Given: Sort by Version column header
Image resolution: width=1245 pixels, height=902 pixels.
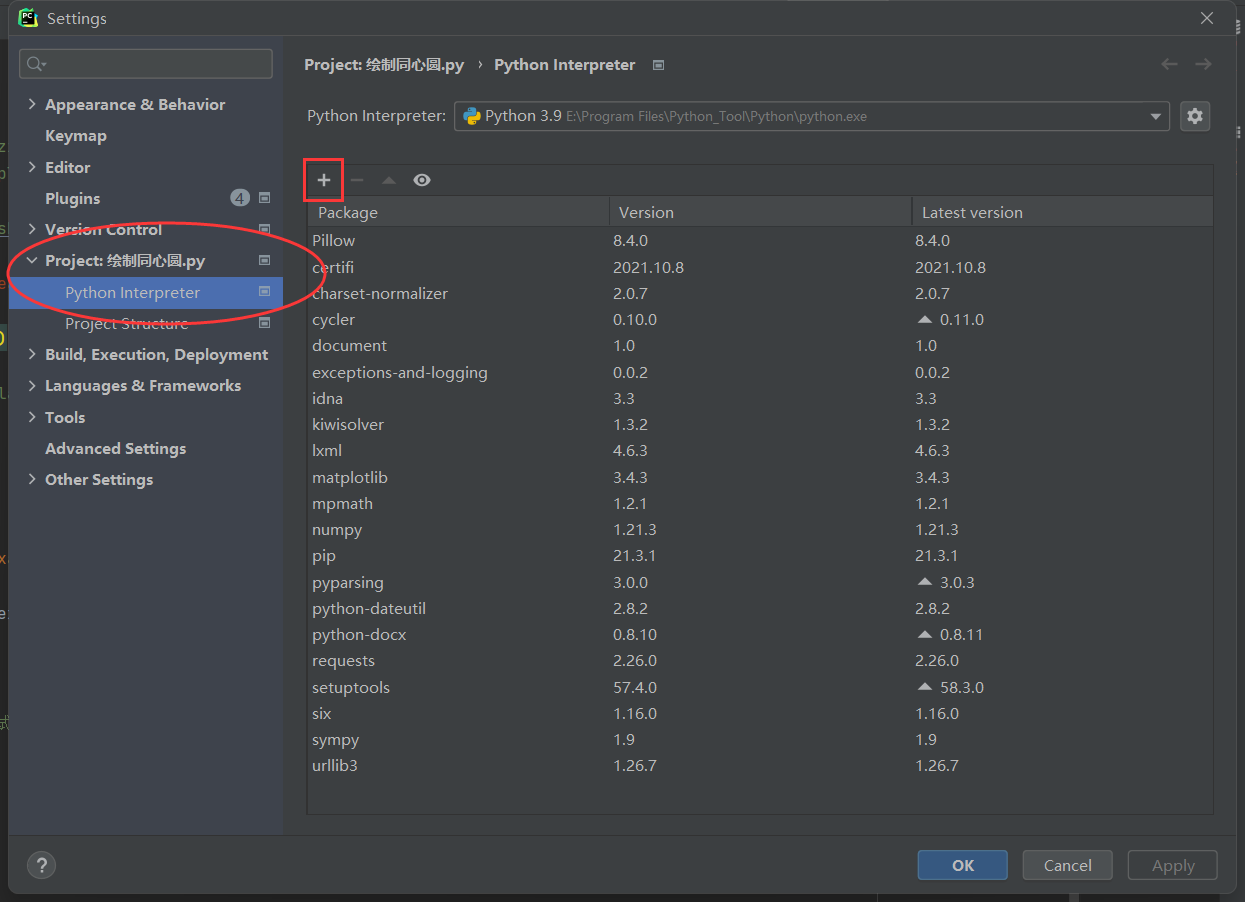Looking at the screenshot, I should tap(760, 212).
